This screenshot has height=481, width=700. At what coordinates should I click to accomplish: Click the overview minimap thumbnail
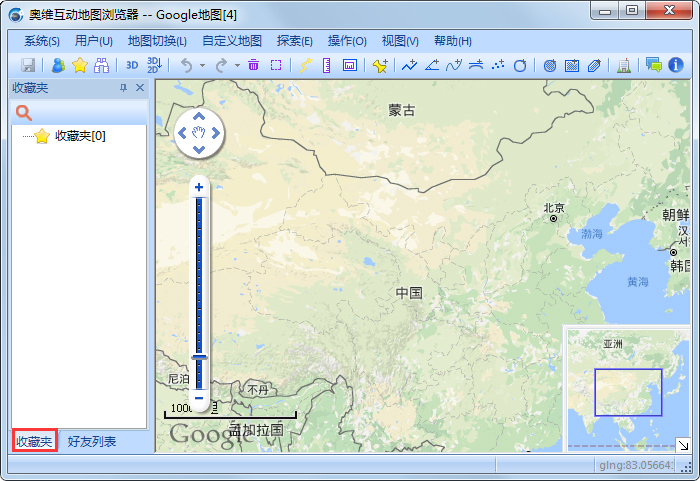[x=628, y=389]
